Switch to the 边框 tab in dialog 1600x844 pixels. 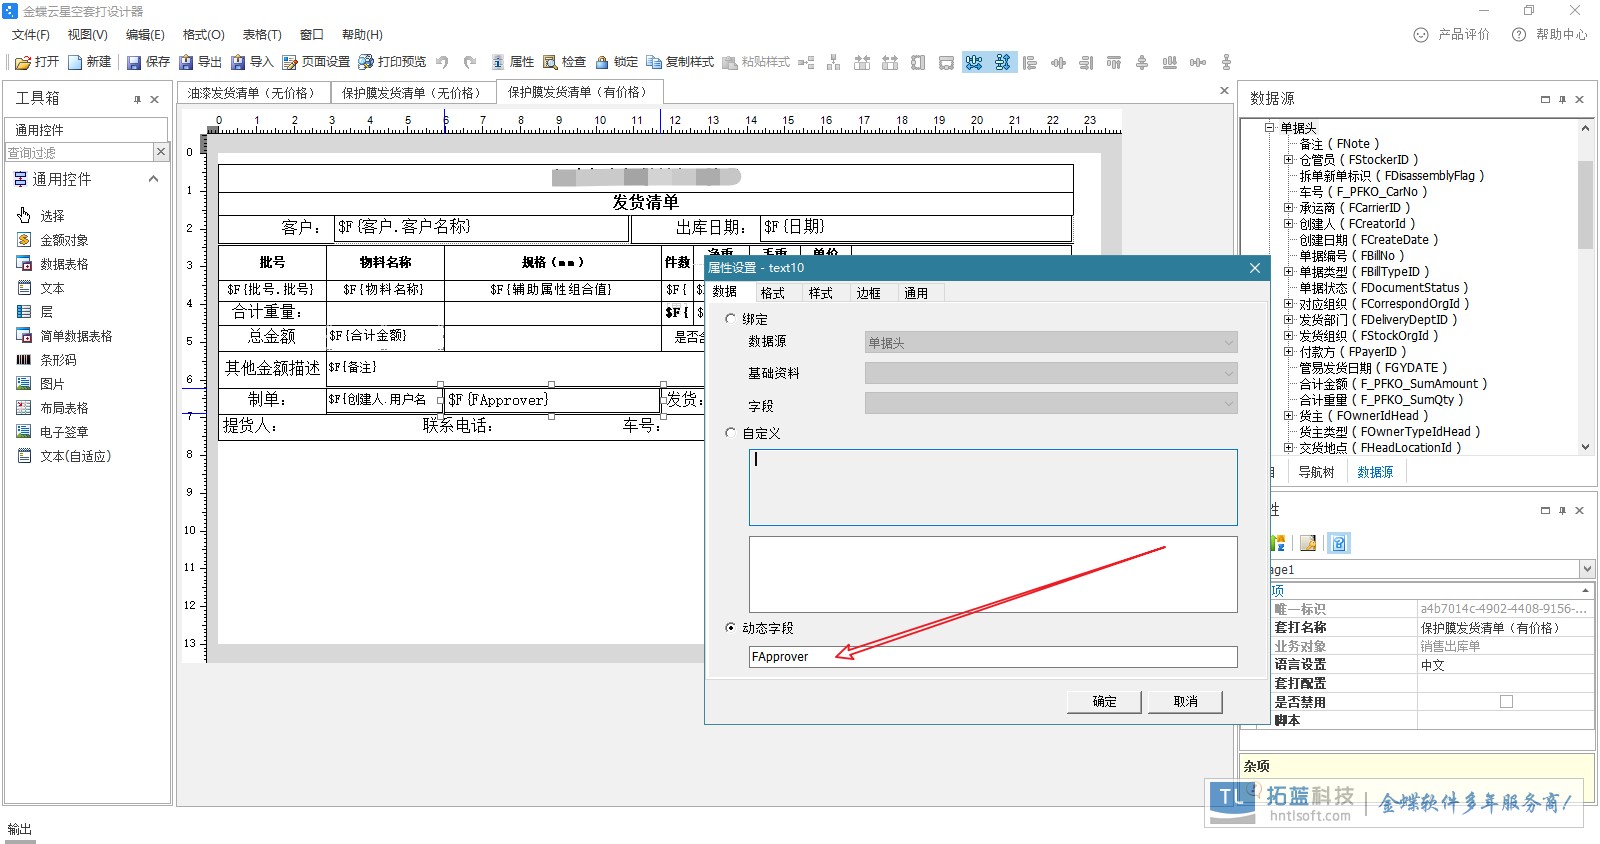point(868,293)
